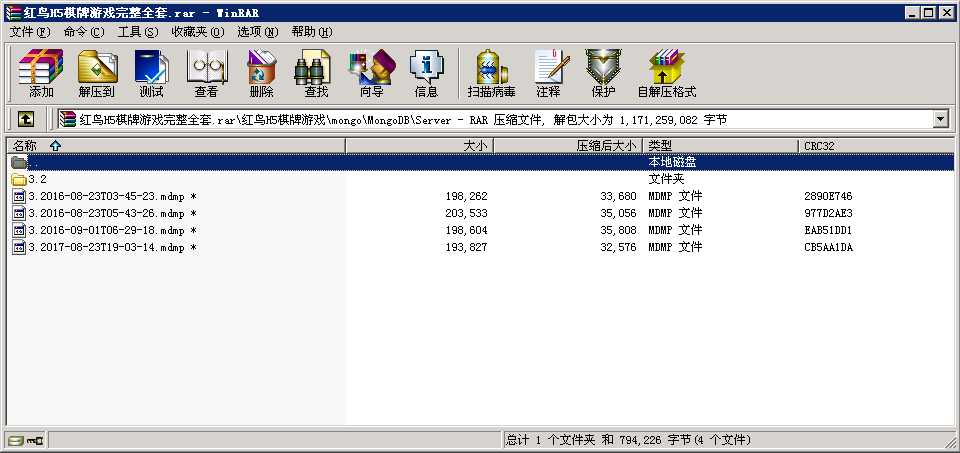This screenshot has height=453, width=960.
Task: Open the 查看 (View) tool
Action: (x=206, y=73)
